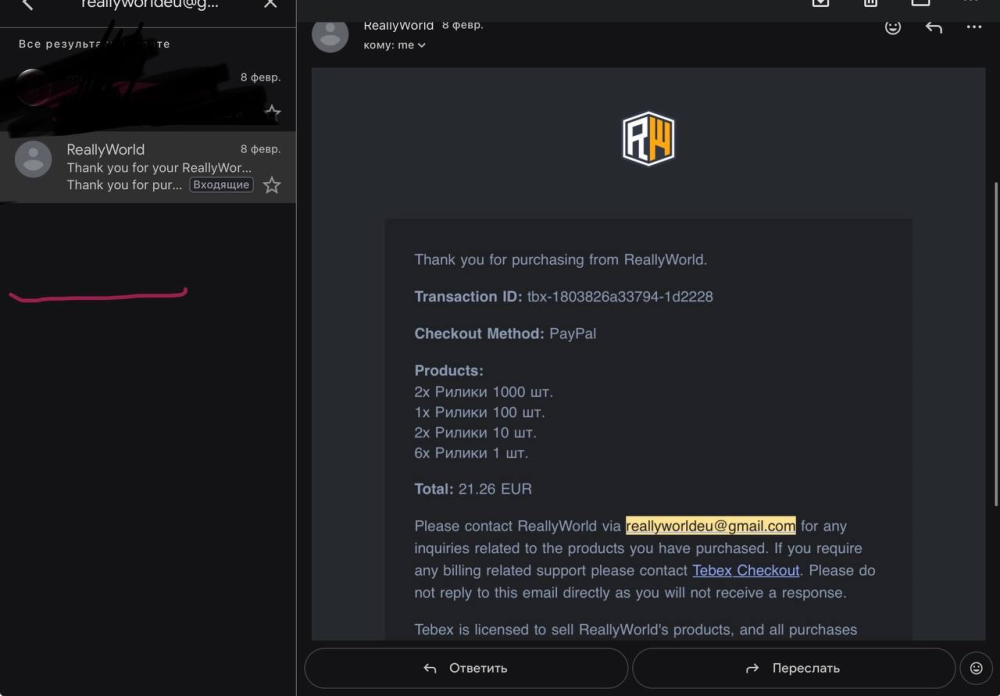Image resolution: width=1000 pixels, height=696 pixels.
Task: Click the message pane vertical scrollbar
Action: 996,344
